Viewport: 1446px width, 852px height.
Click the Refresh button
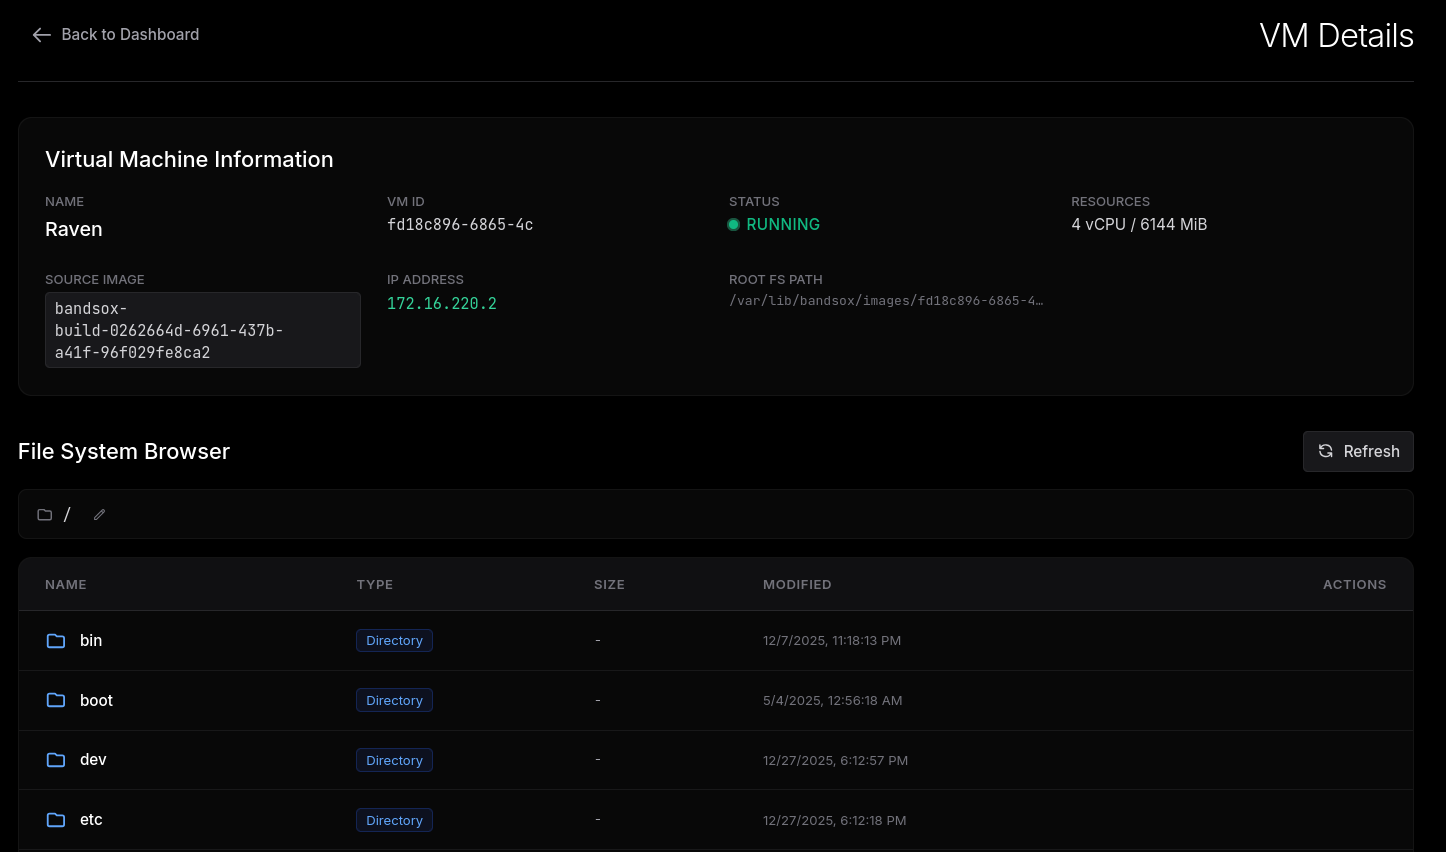coord(1358,451)
